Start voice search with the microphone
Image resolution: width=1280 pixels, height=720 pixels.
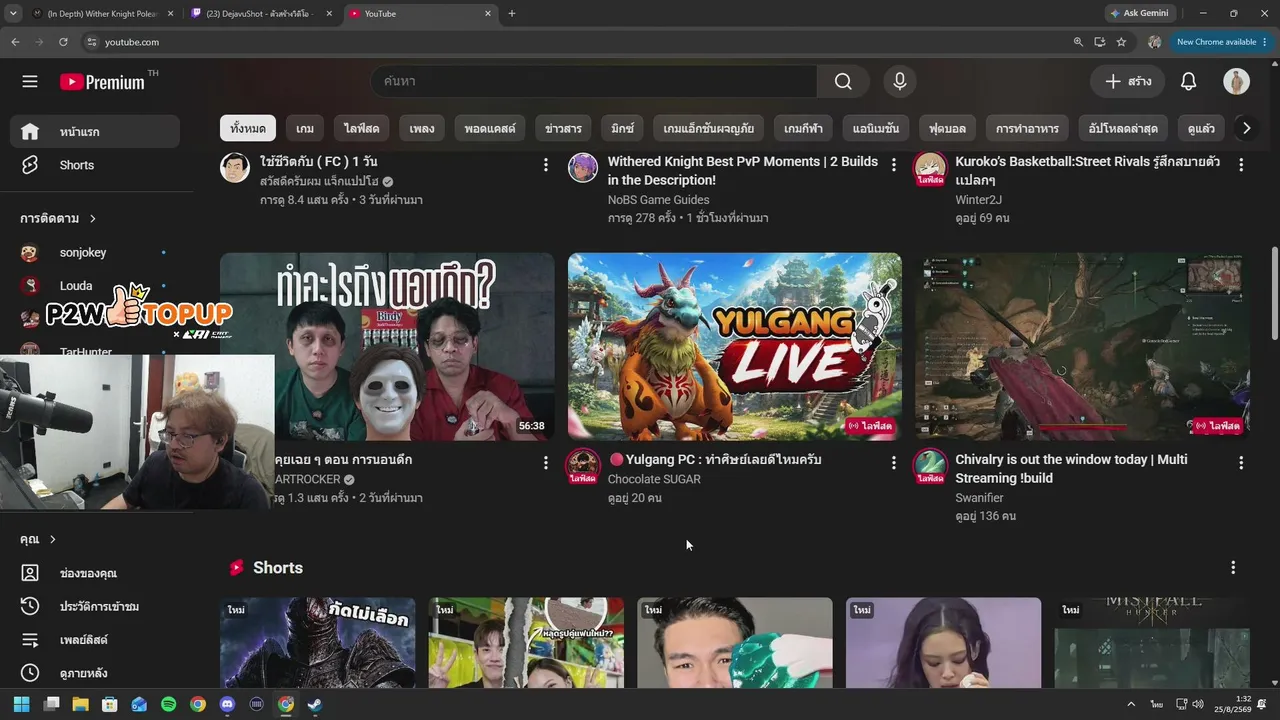900,81
